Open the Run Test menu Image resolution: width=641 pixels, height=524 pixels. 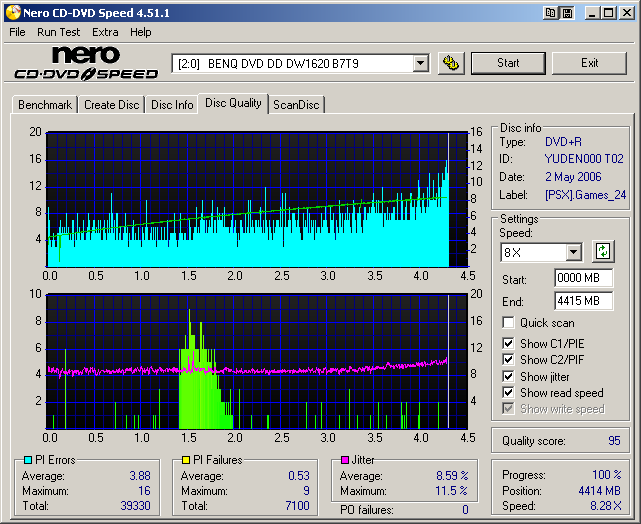[57, 32]
